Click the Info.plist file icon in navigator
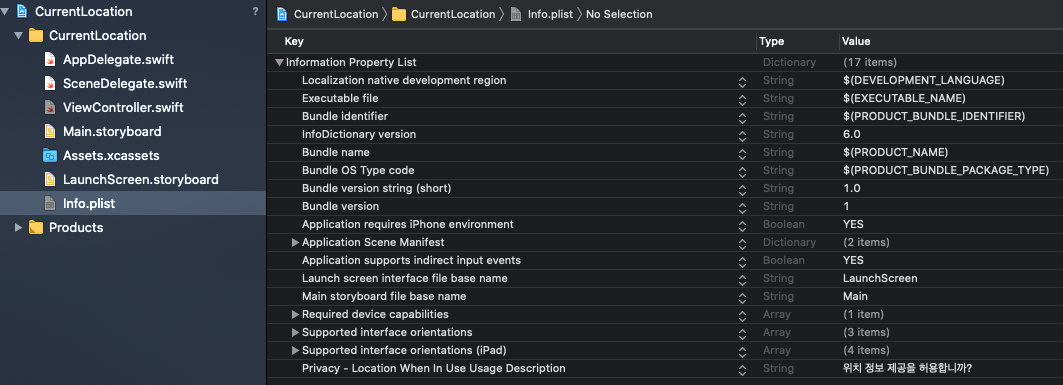Screen dimensions: 1063x385 49,203
